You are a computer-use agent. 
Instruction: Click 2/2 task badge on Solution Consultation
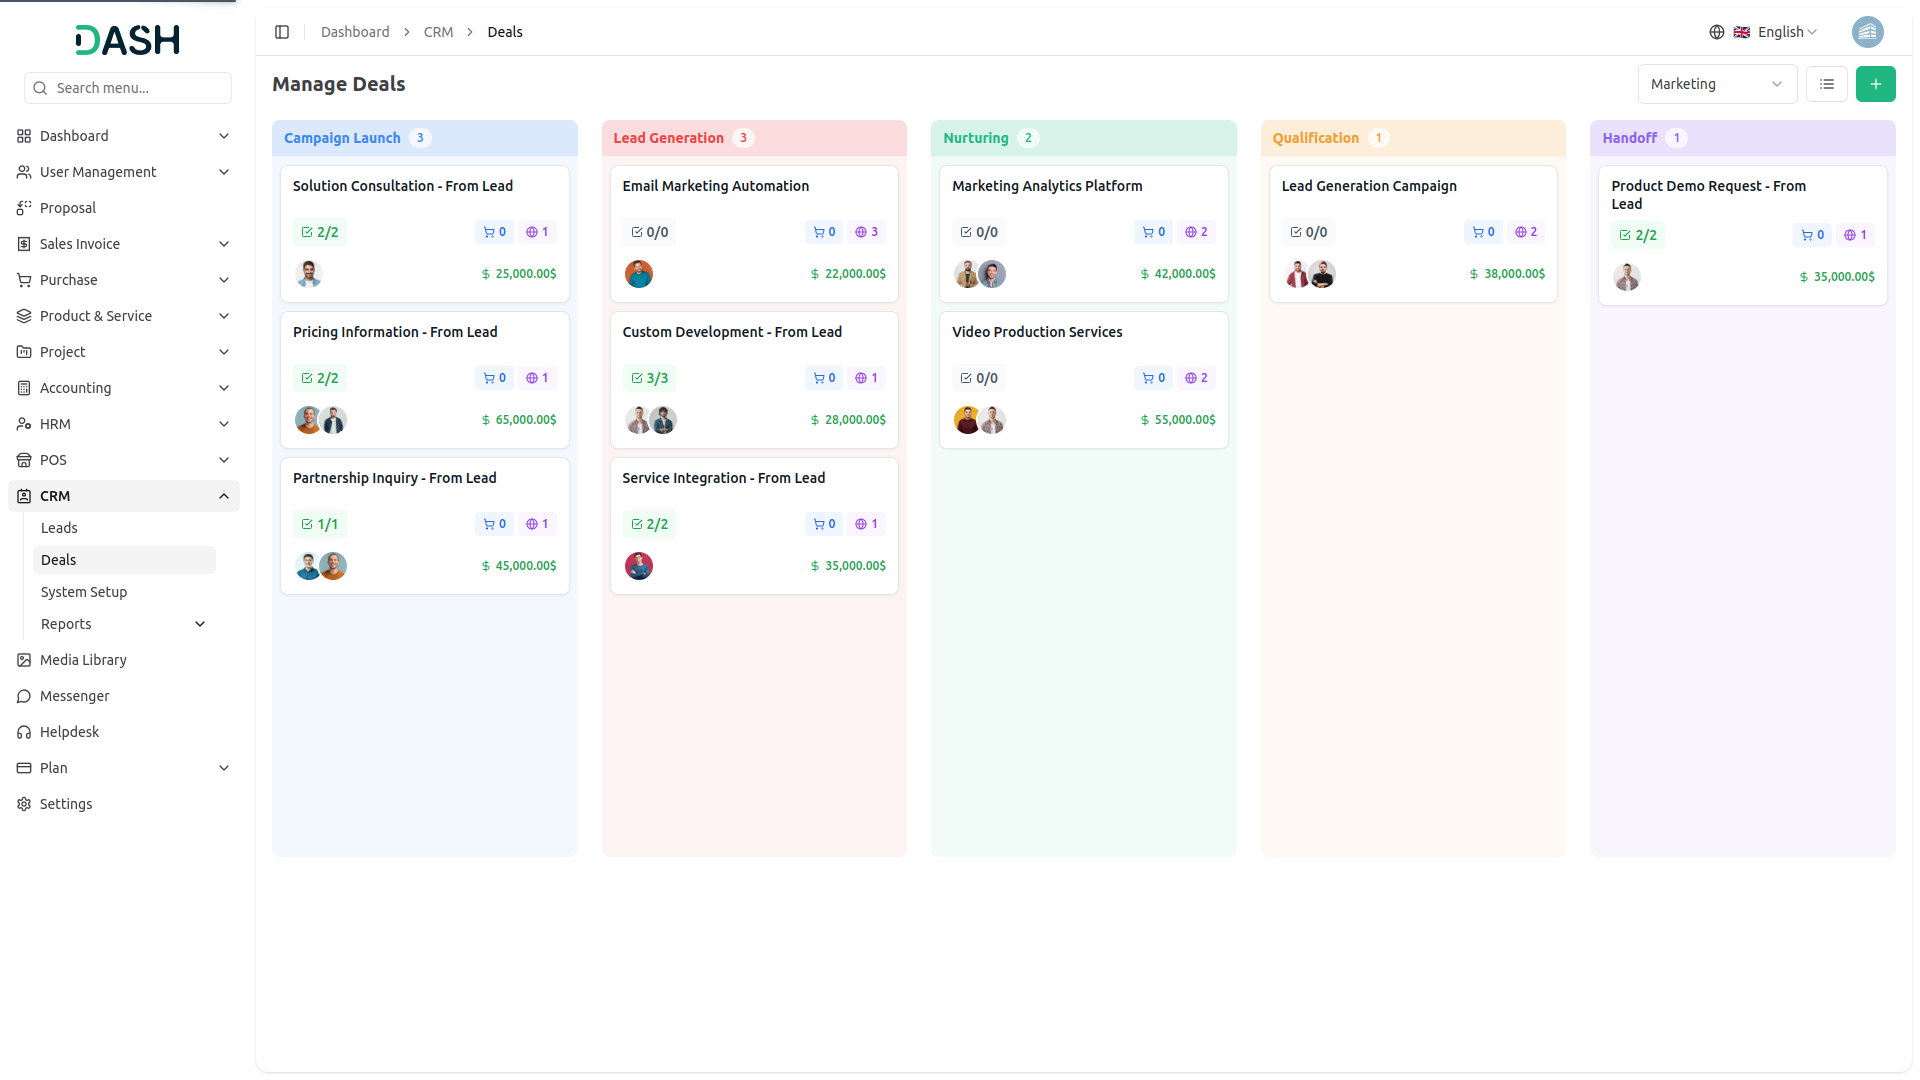tap(320, 232)
